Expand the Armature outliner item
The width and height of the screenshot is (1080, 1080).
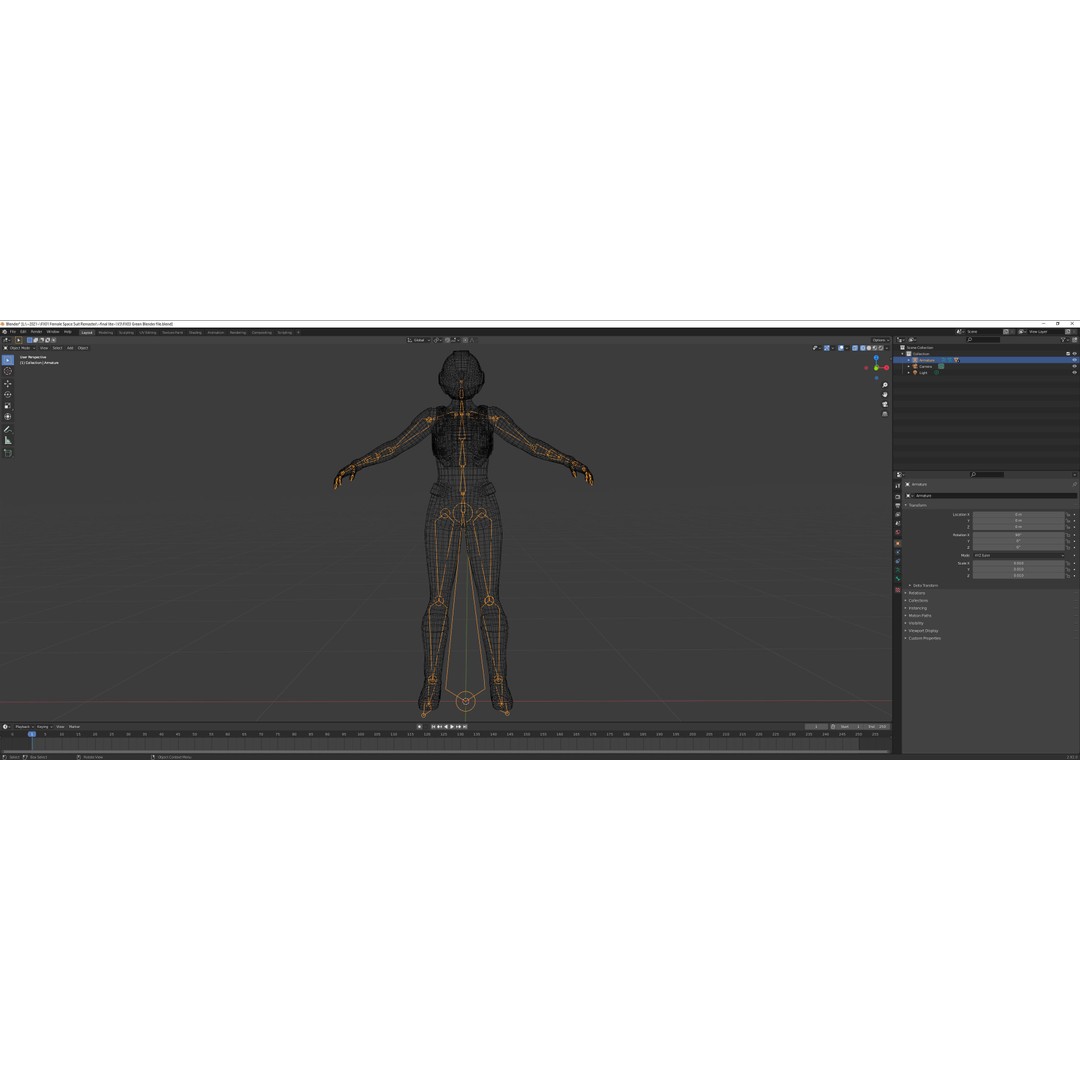(908, 360)
